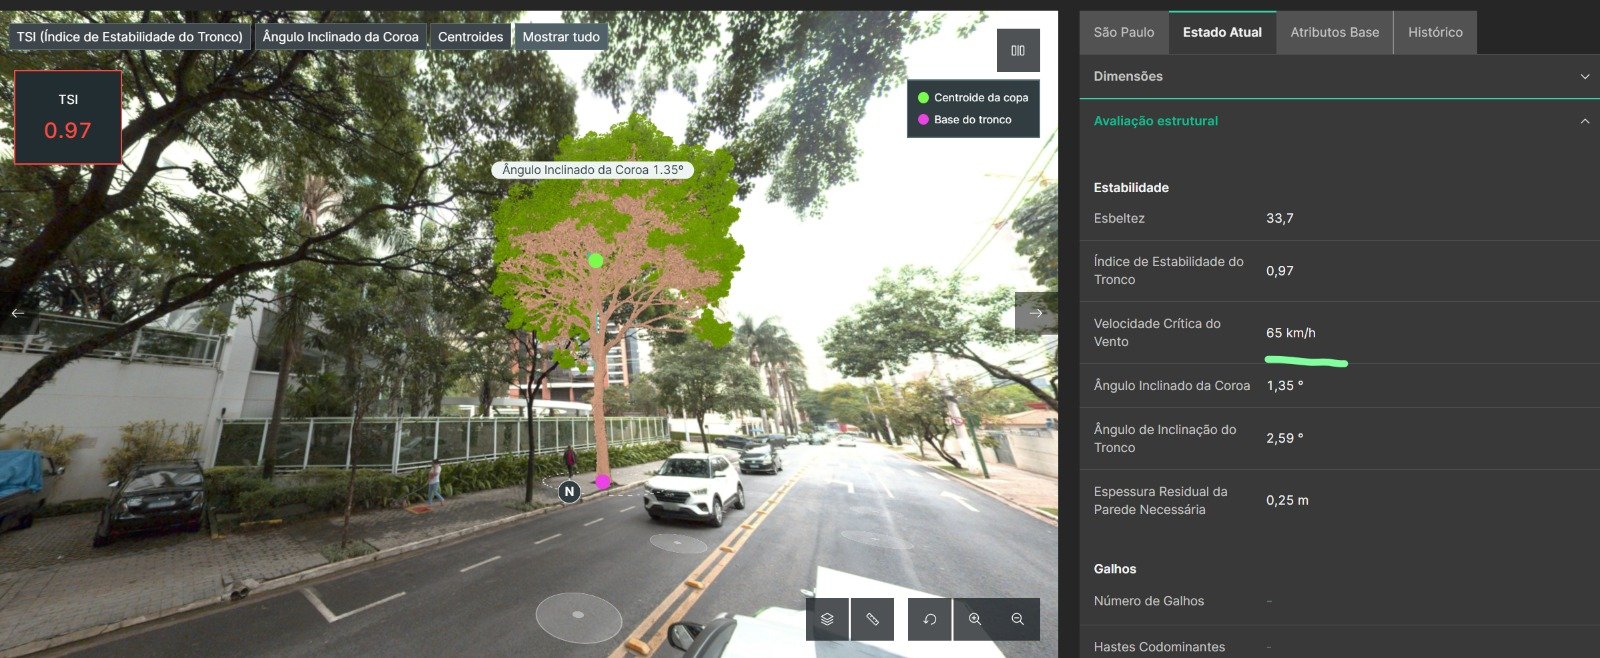1600x658 pixels.
Task: Click the green crown centroid point on the tree
Action: [x=595, y=260]
